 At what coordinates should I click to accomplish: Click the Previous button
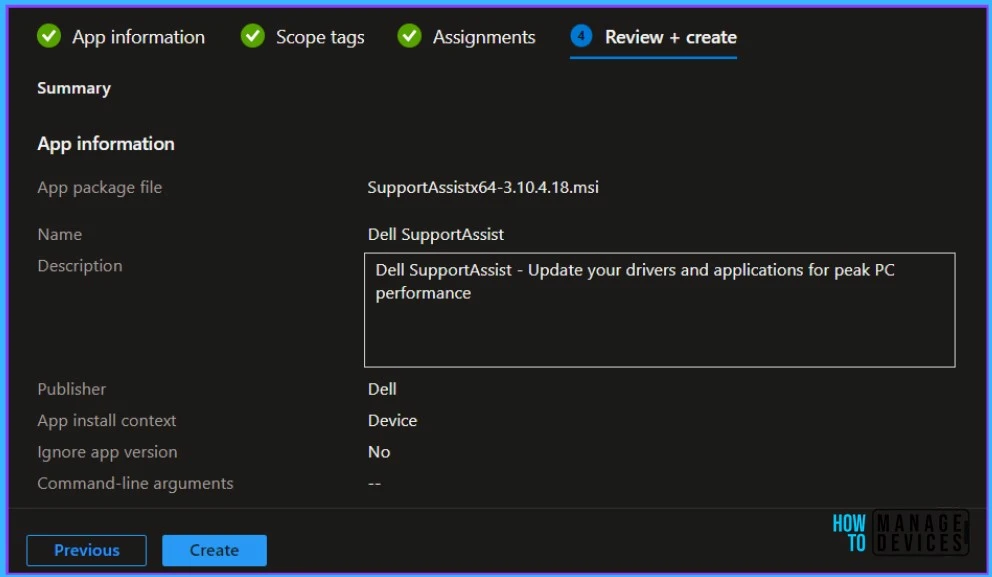(x=87, y=550)
